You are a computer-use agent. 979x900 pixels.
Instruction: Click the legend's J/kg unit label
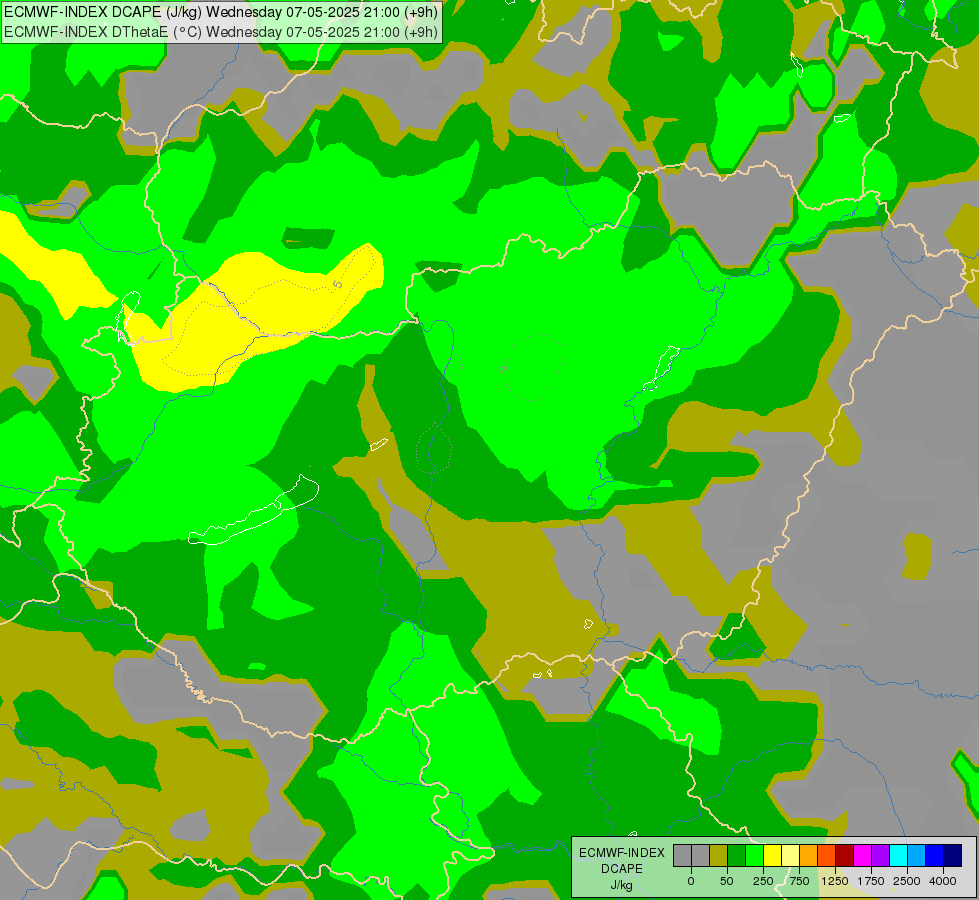click(x=622, y=885)
